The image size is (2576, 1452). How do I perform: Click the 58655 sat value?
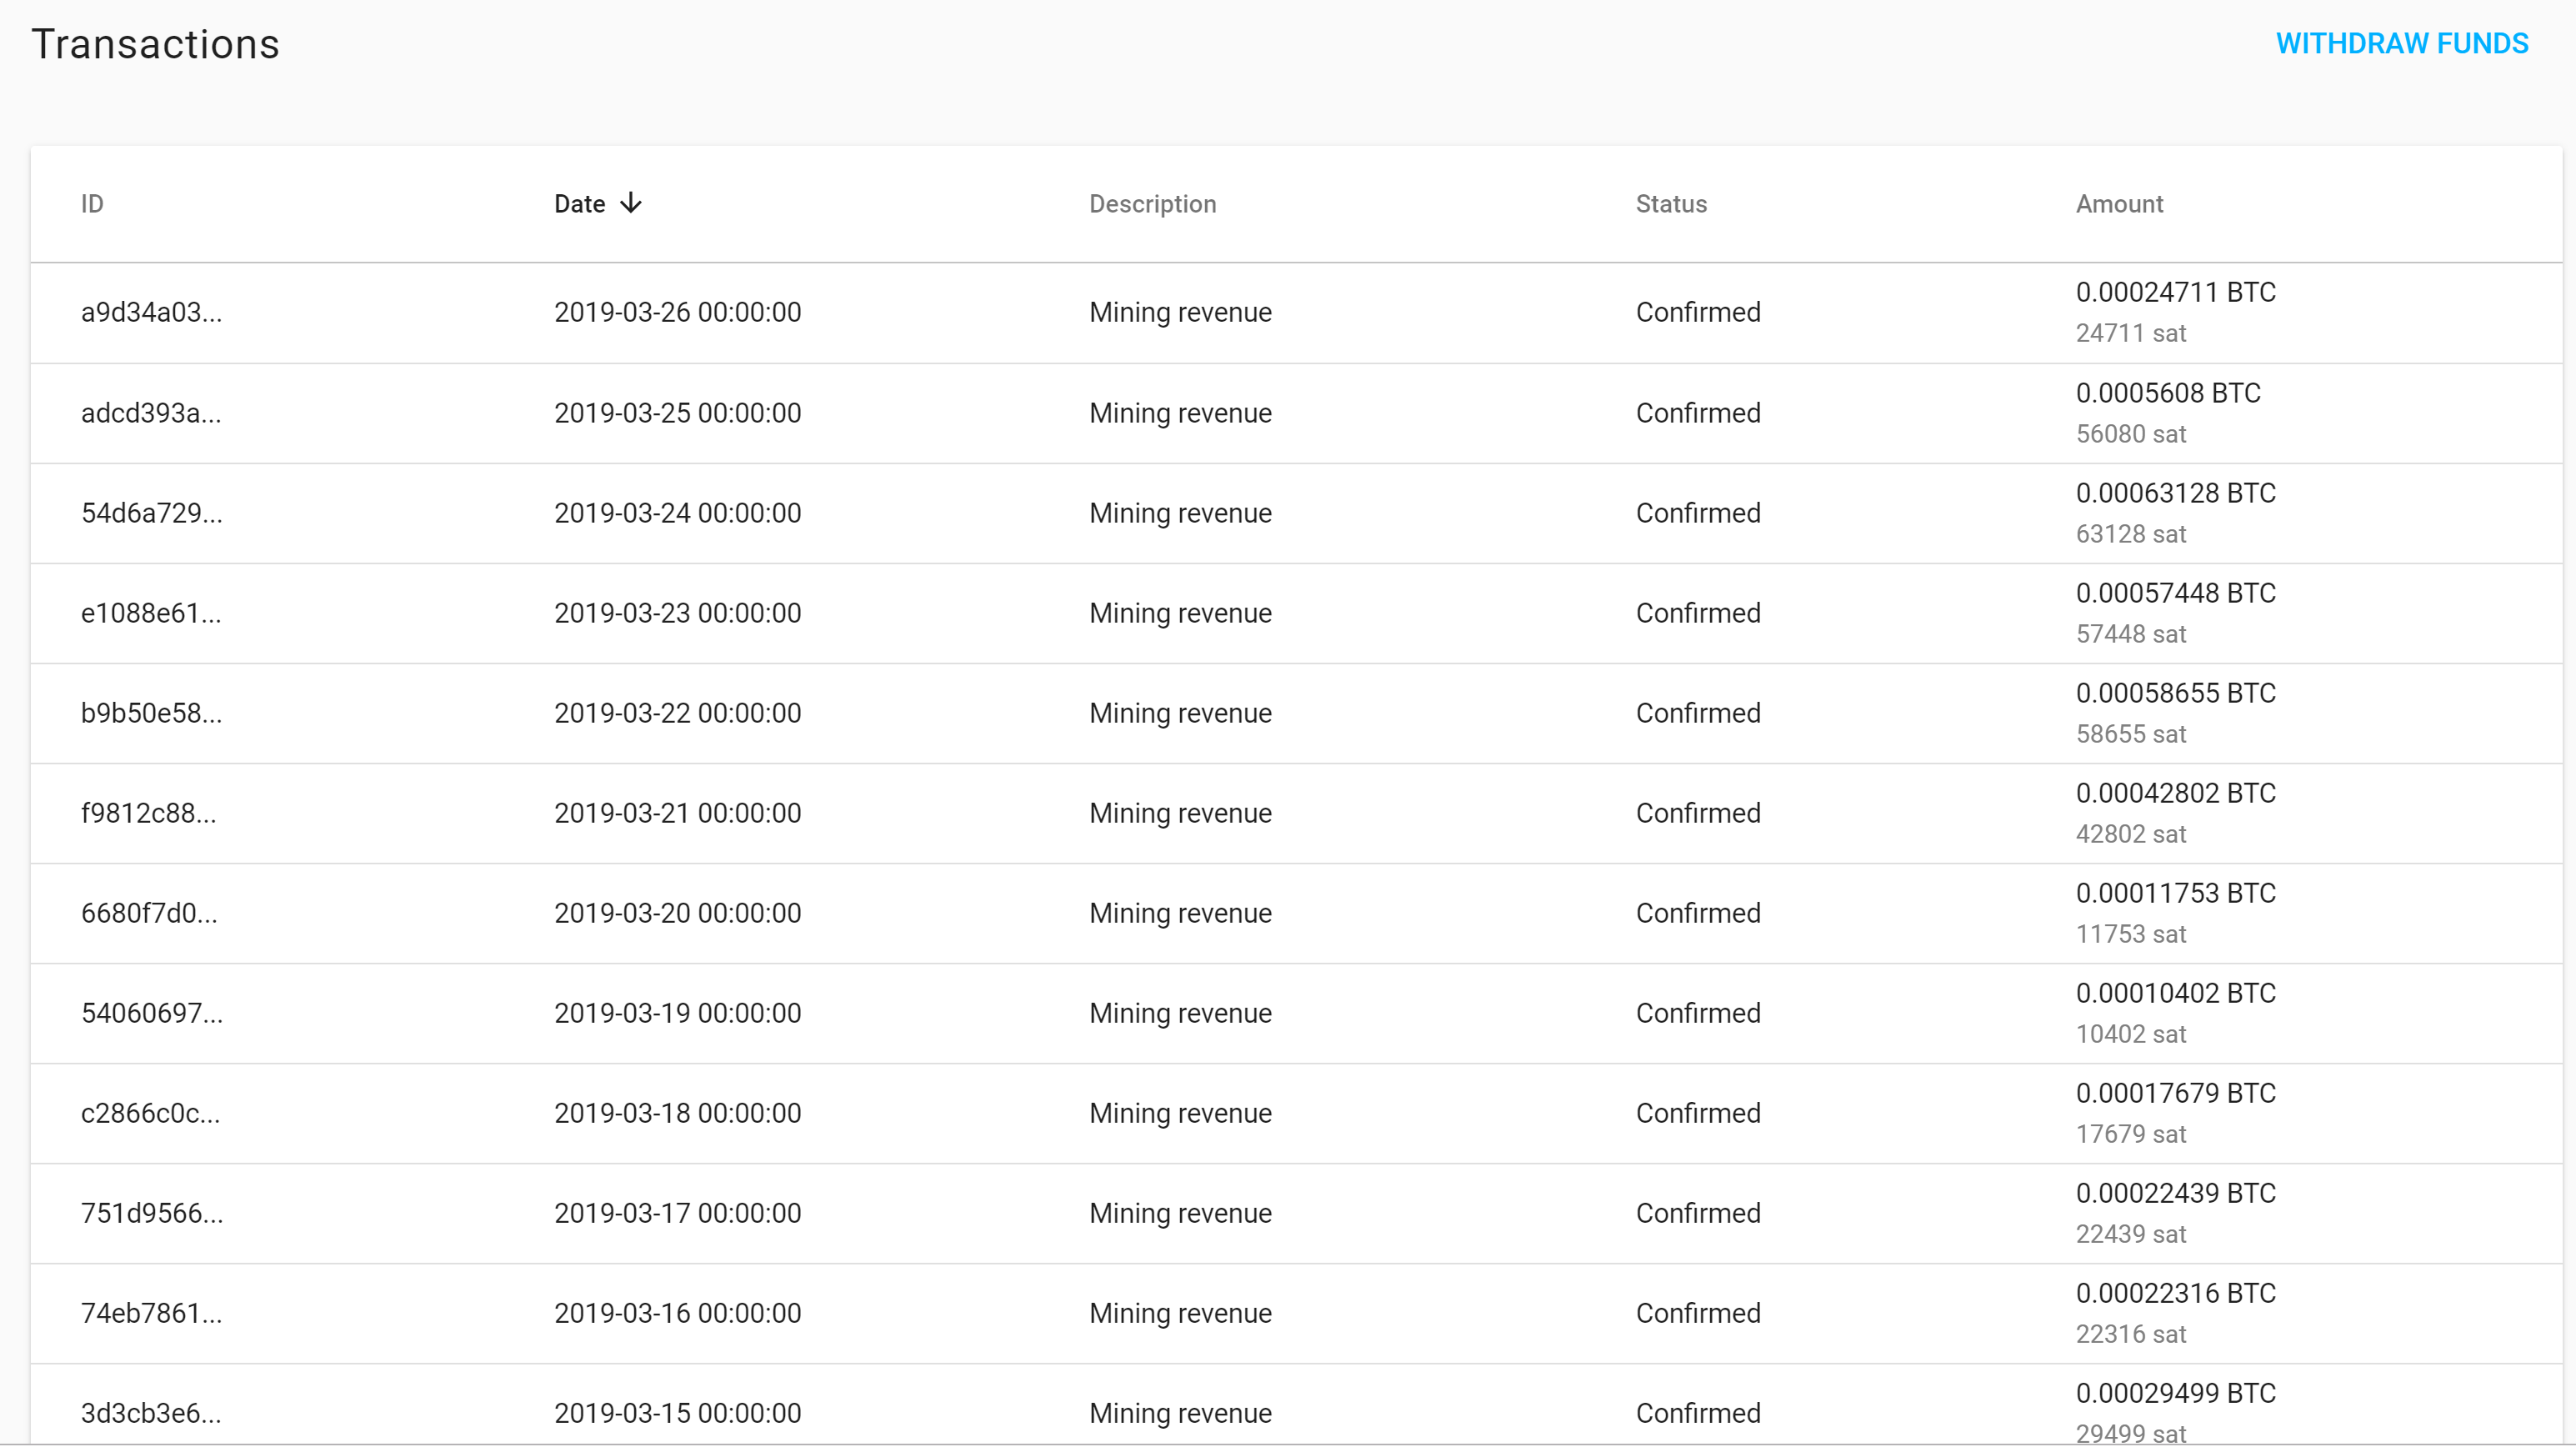point(2131,734)
